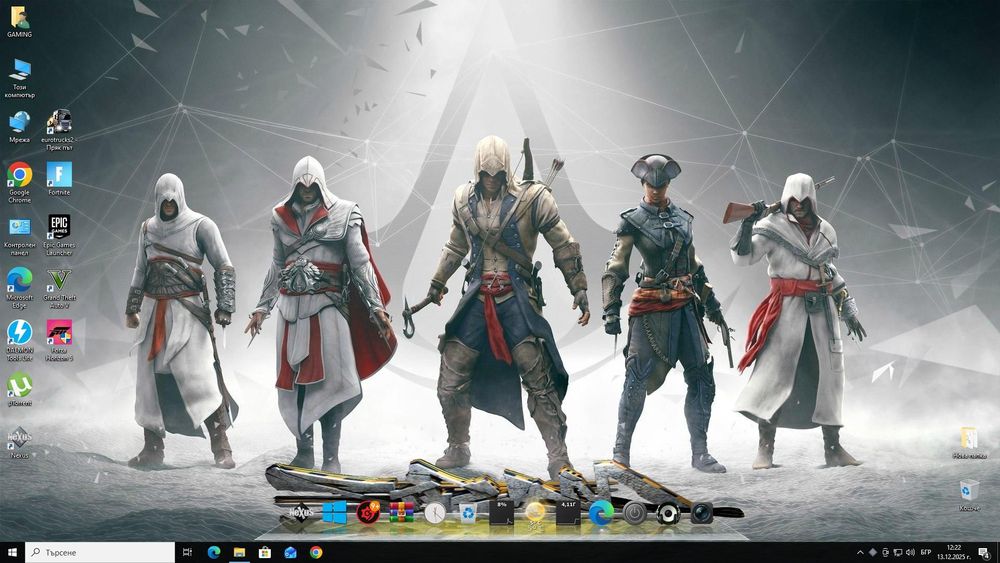Select the Forza Horizon 5 shortcut
This screenshot has height=563, width=1000.
59,340
